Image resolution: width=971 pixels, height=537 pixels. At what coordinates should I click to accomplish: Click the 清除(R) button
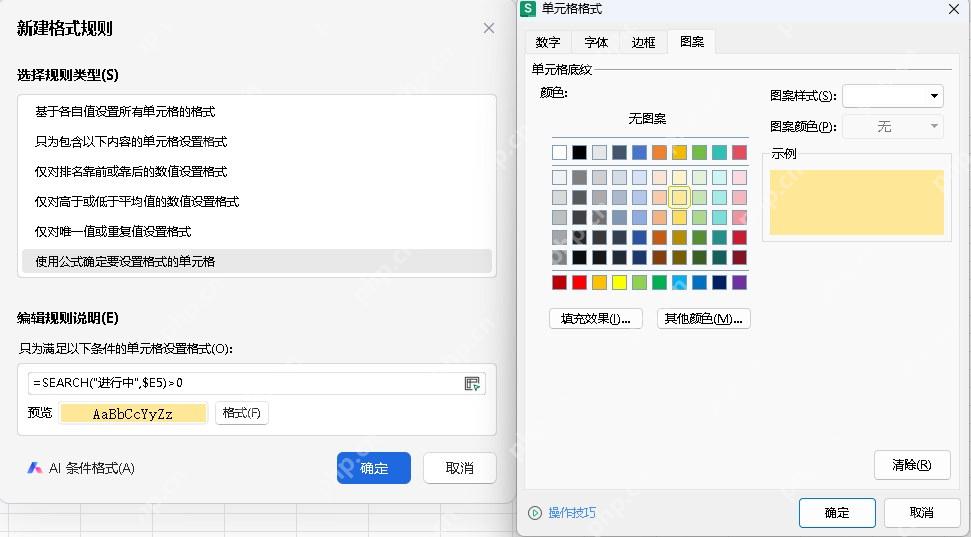tap(912, 465)
